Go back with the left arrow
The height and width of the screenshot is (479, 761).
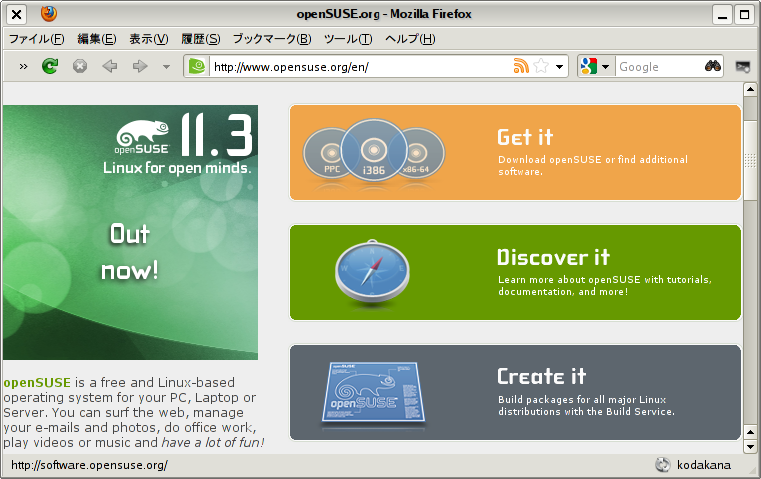pos(110,66)
